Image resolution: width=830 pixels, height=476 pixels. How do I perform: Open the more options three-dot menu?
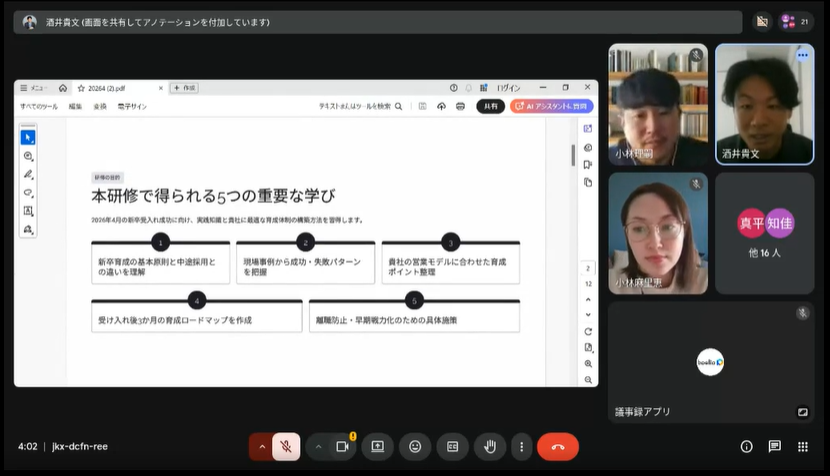coord(521,447)
